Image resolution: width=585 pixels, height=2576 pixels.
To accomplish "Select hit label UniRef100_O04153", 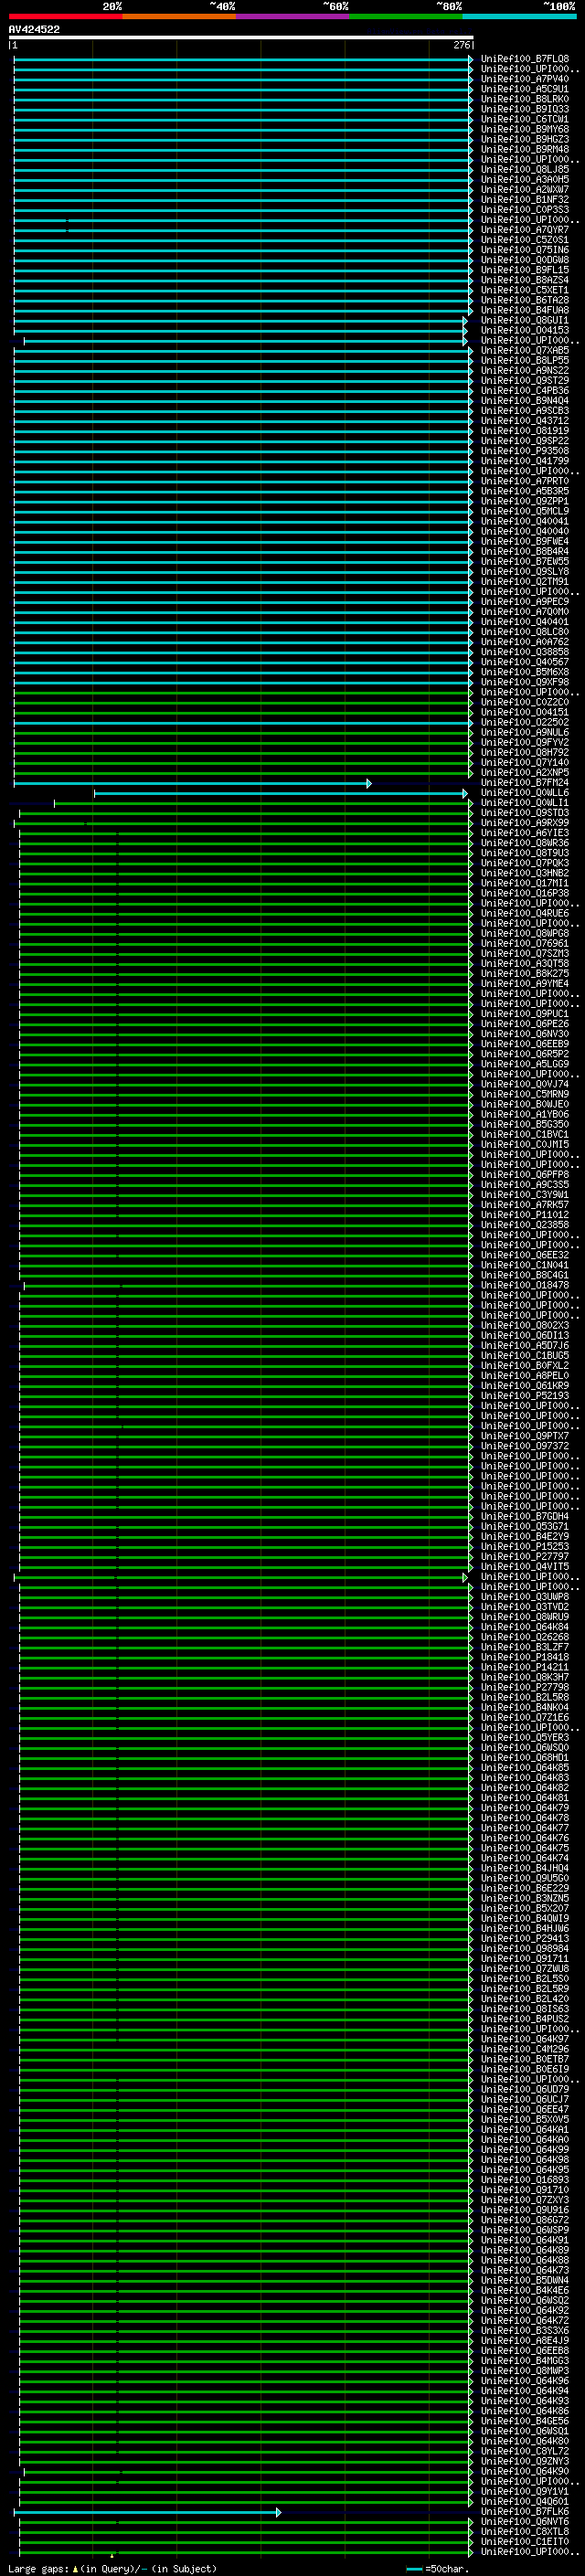I will [525, 331].
